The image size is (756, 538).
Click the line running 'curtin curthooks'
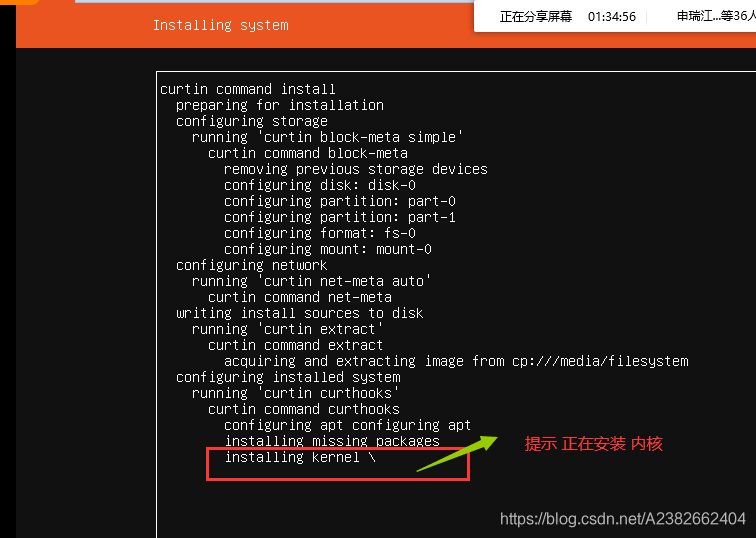pyautogui.click(x=296, y=393)
